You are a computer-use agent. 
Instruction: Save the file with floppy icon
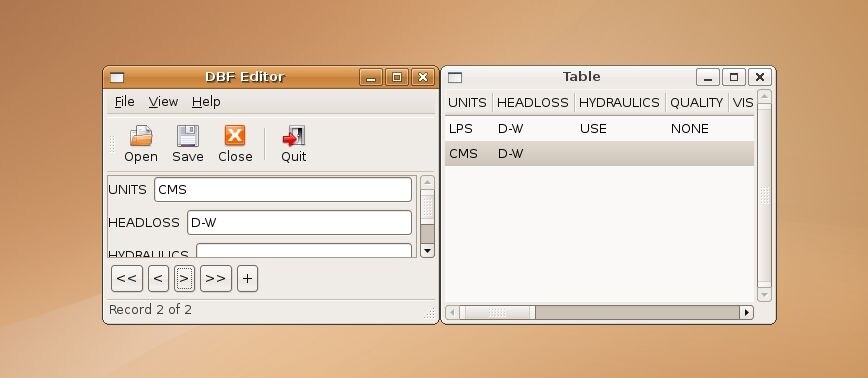click(188, 144)
